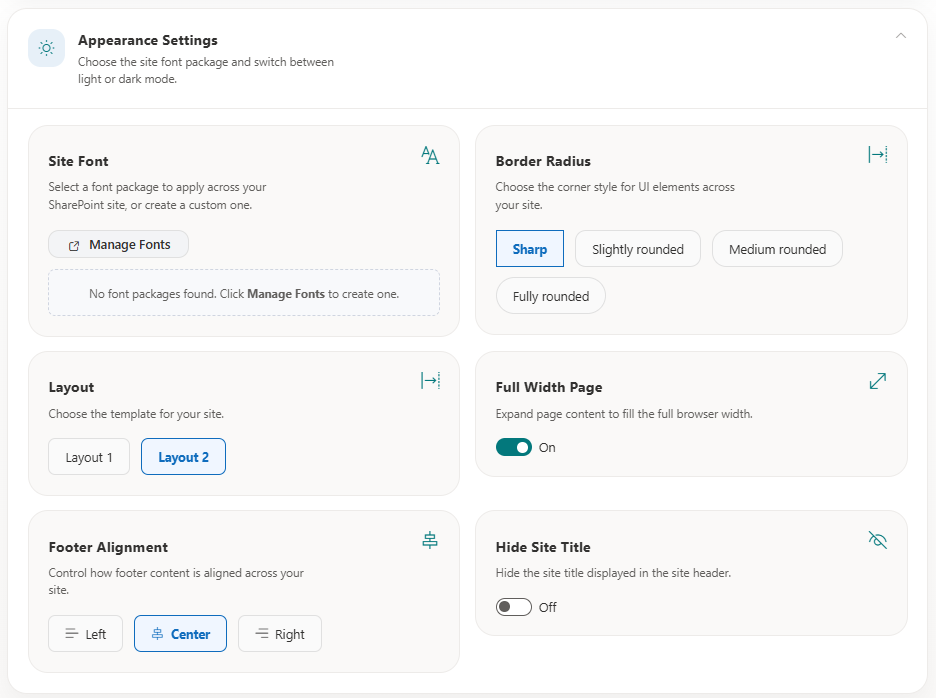This screenshot has height=698, width=936.
Task: Click the 'No font packages found' message box
Action: pyautogui.click(x=244, y=293)
